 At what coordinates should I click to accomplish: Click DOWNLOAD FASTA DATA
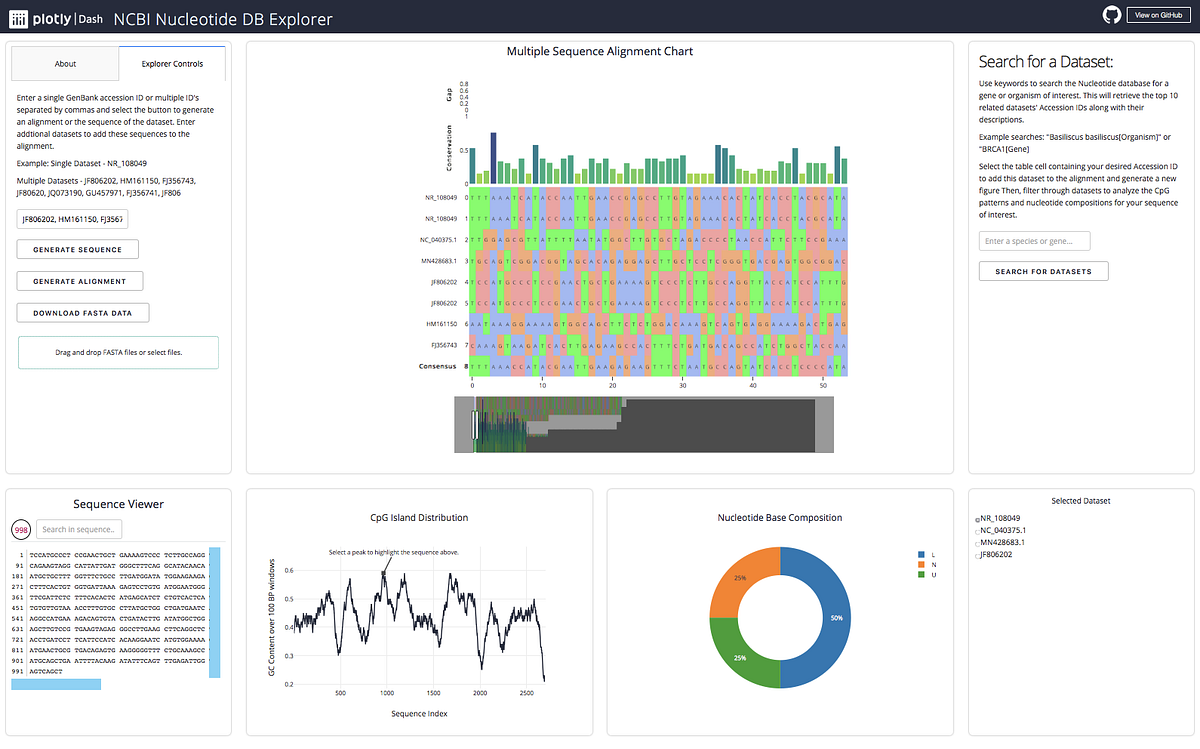click(83, 312)
